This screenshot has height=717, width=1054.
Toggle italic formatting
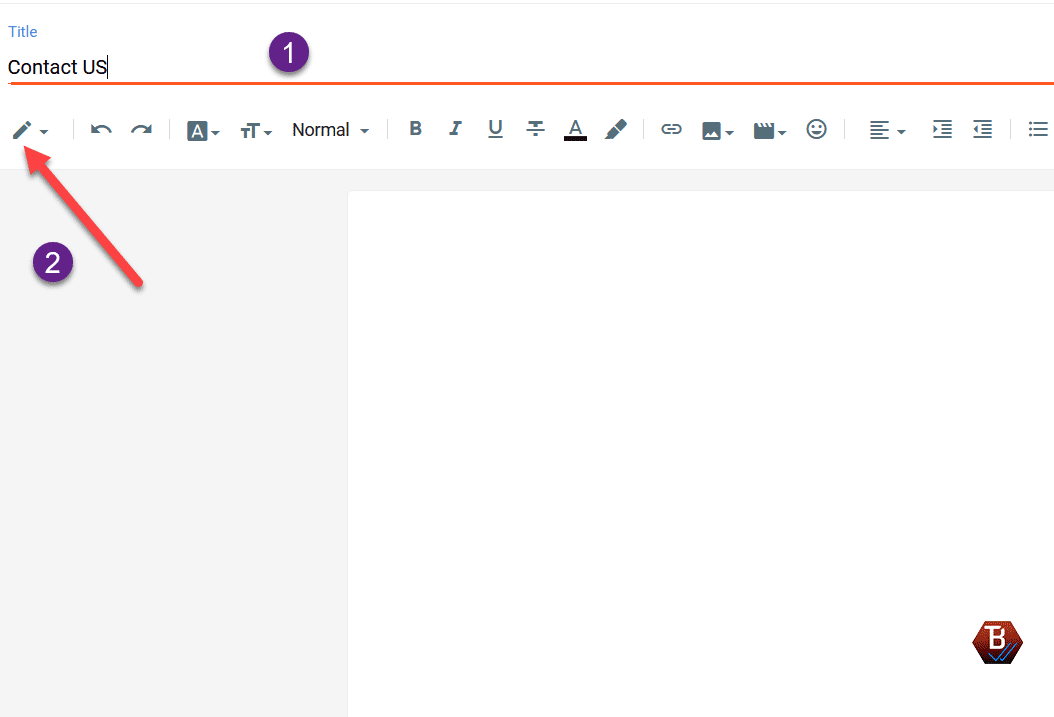(455, 128)
